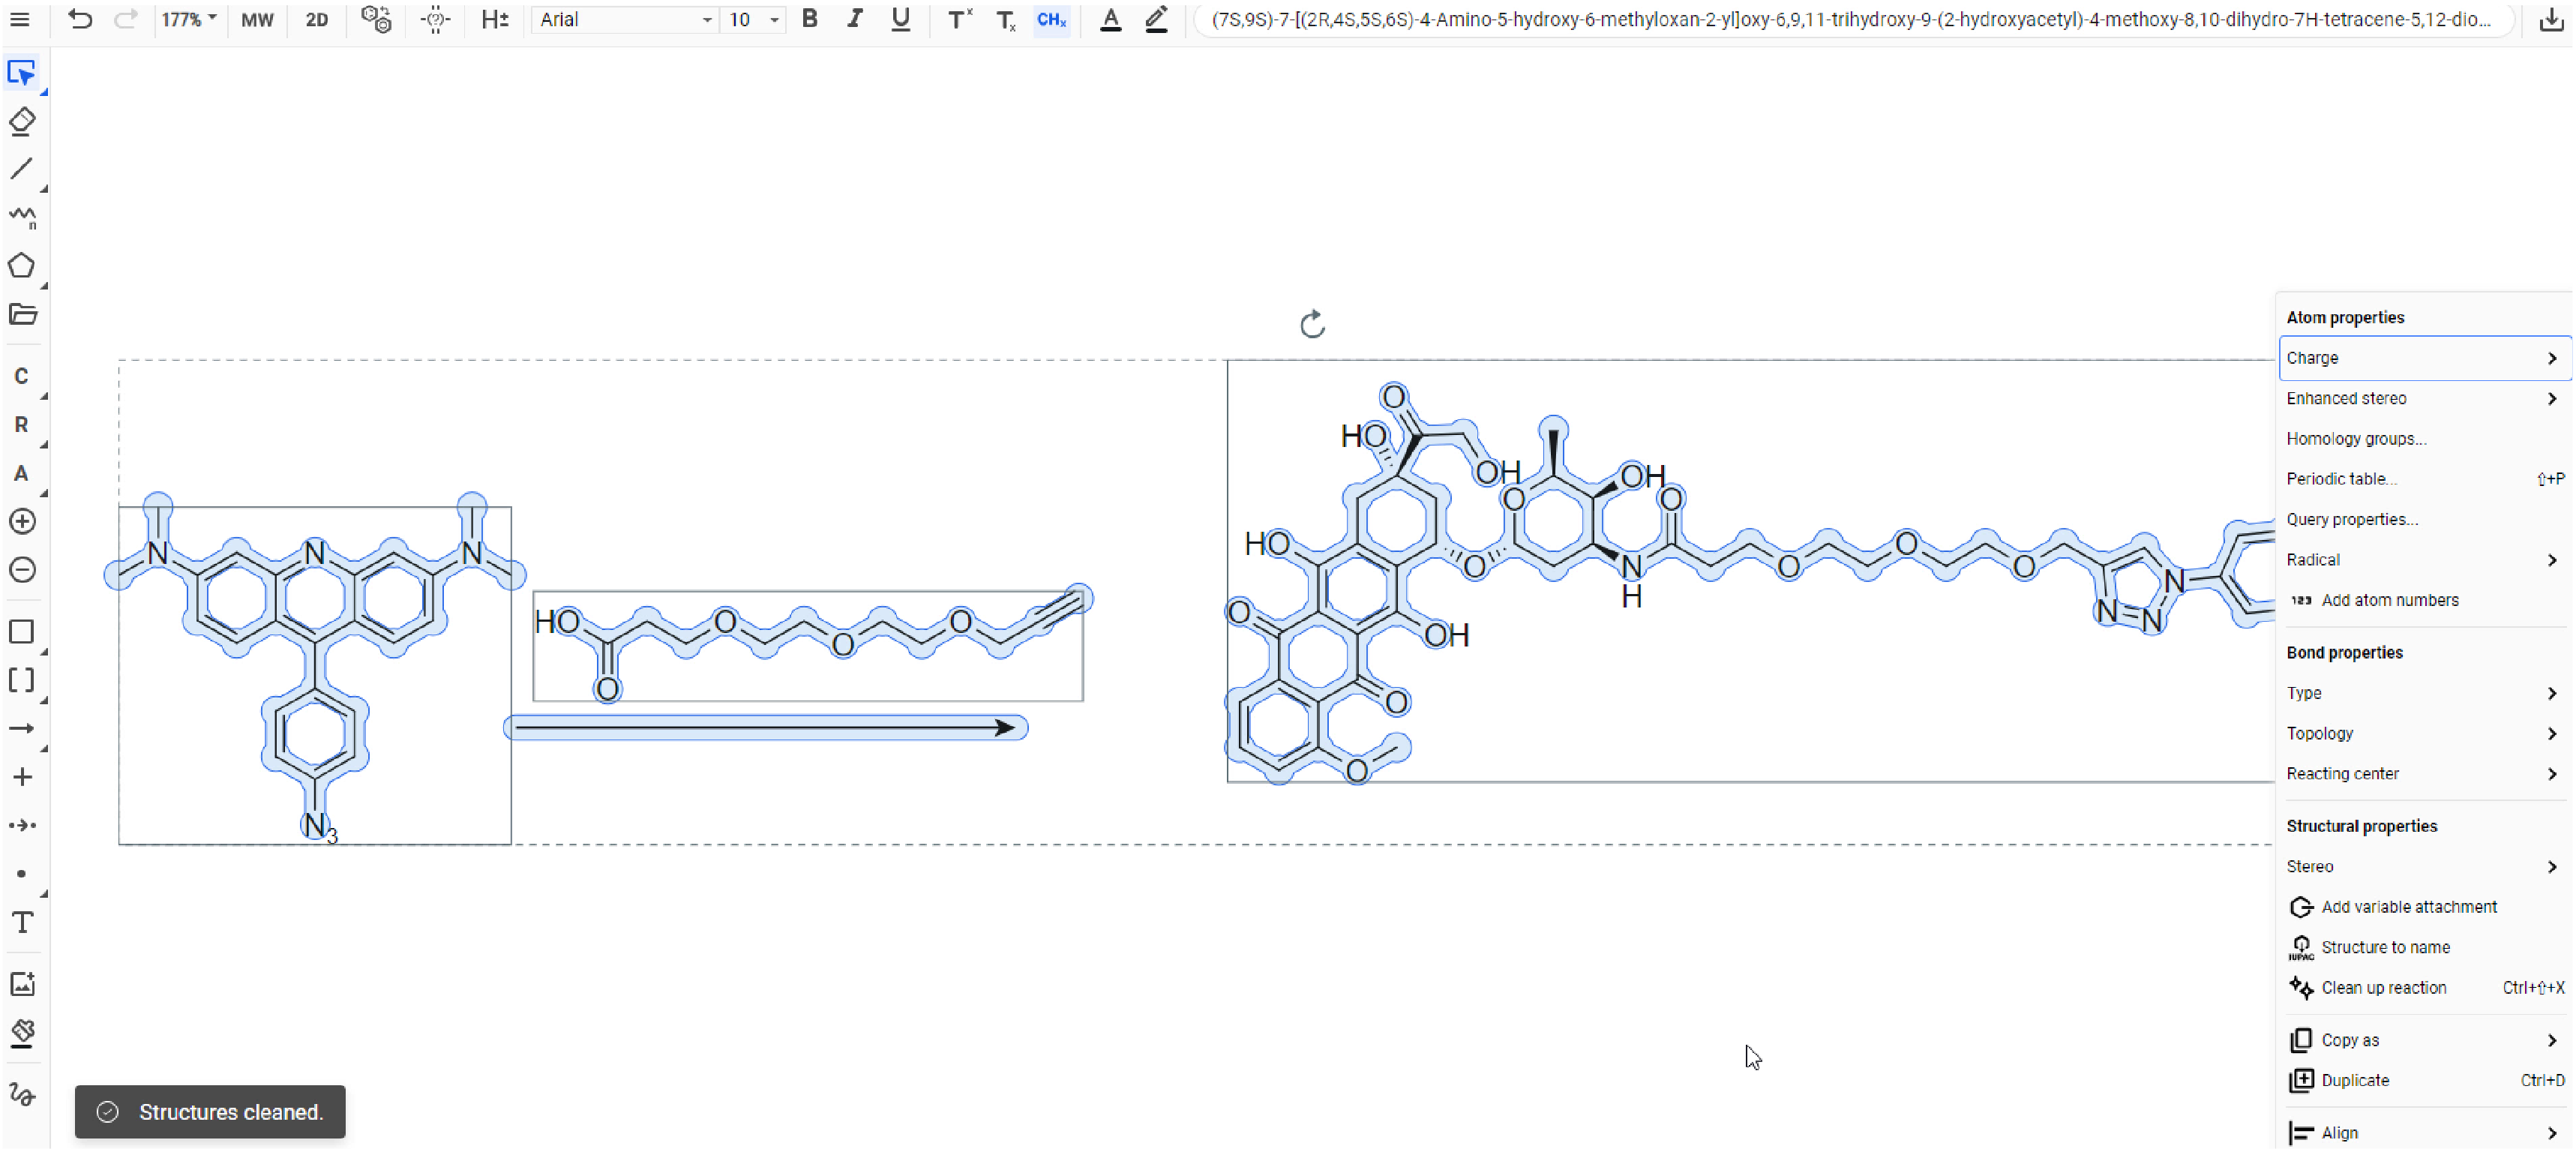Click the Undo arrow icon
The image size is (2576, 1149).
(x=80, y=19)
